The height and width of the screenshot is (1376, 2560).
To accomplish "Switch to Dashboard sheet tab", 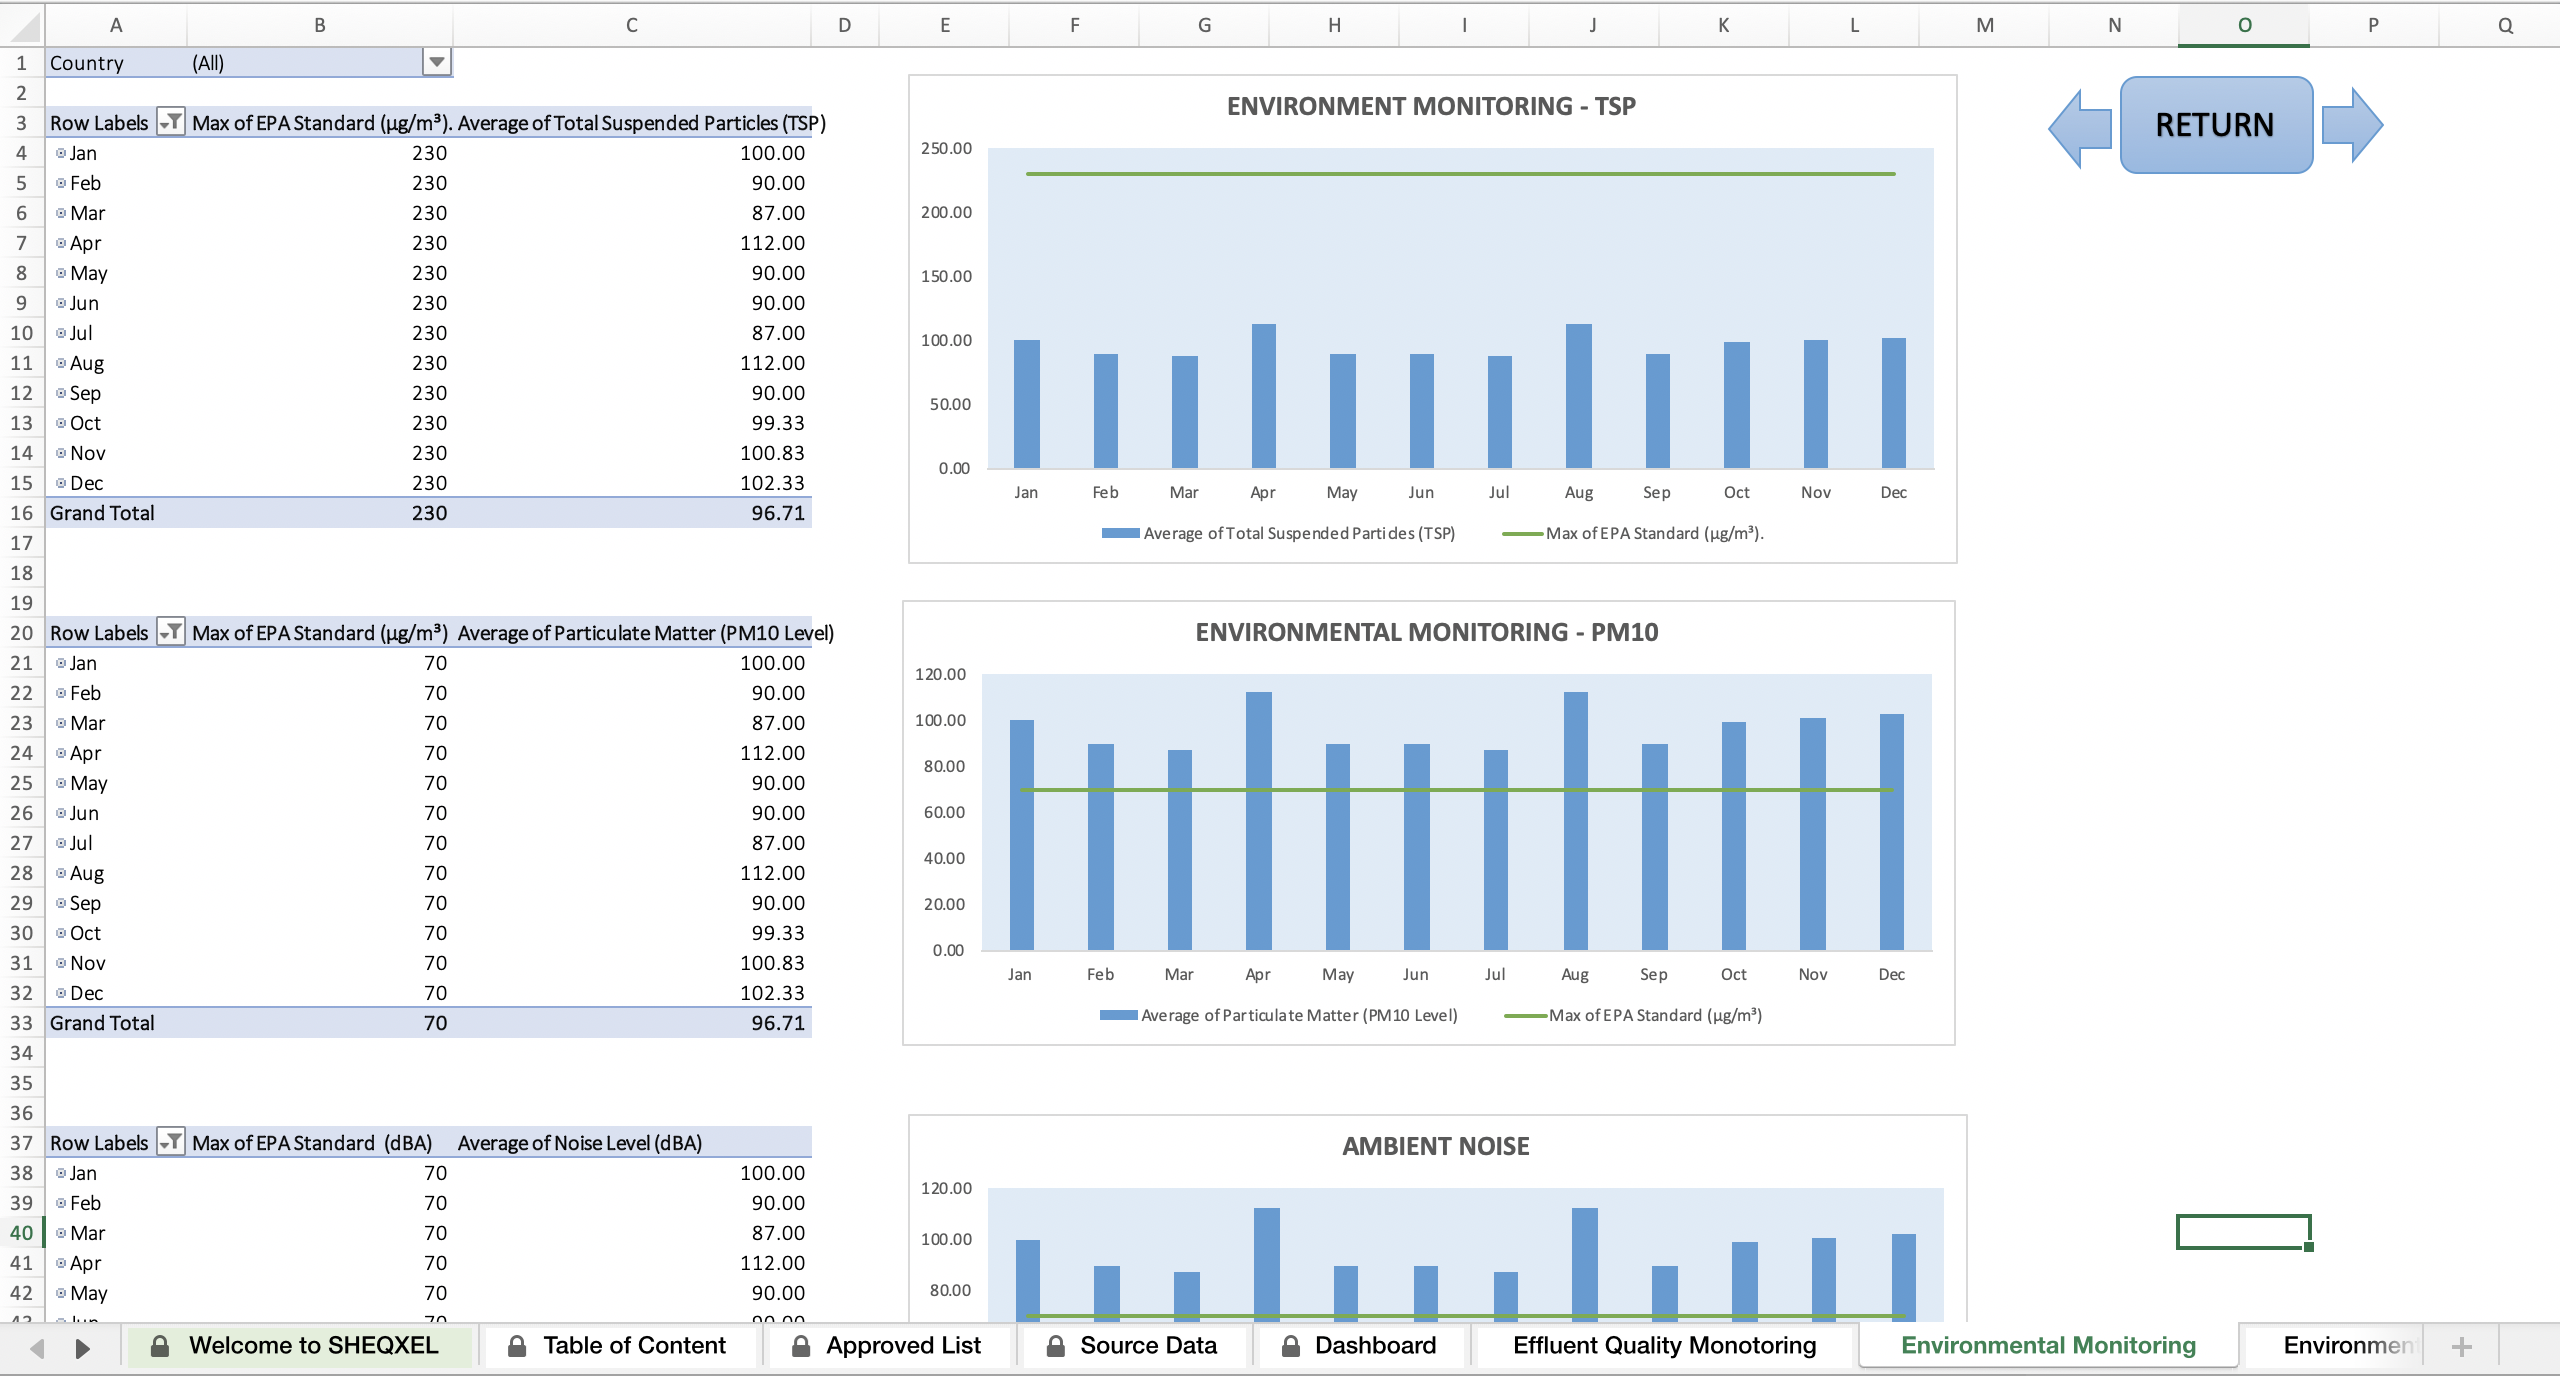I will click(1361, 1346).
